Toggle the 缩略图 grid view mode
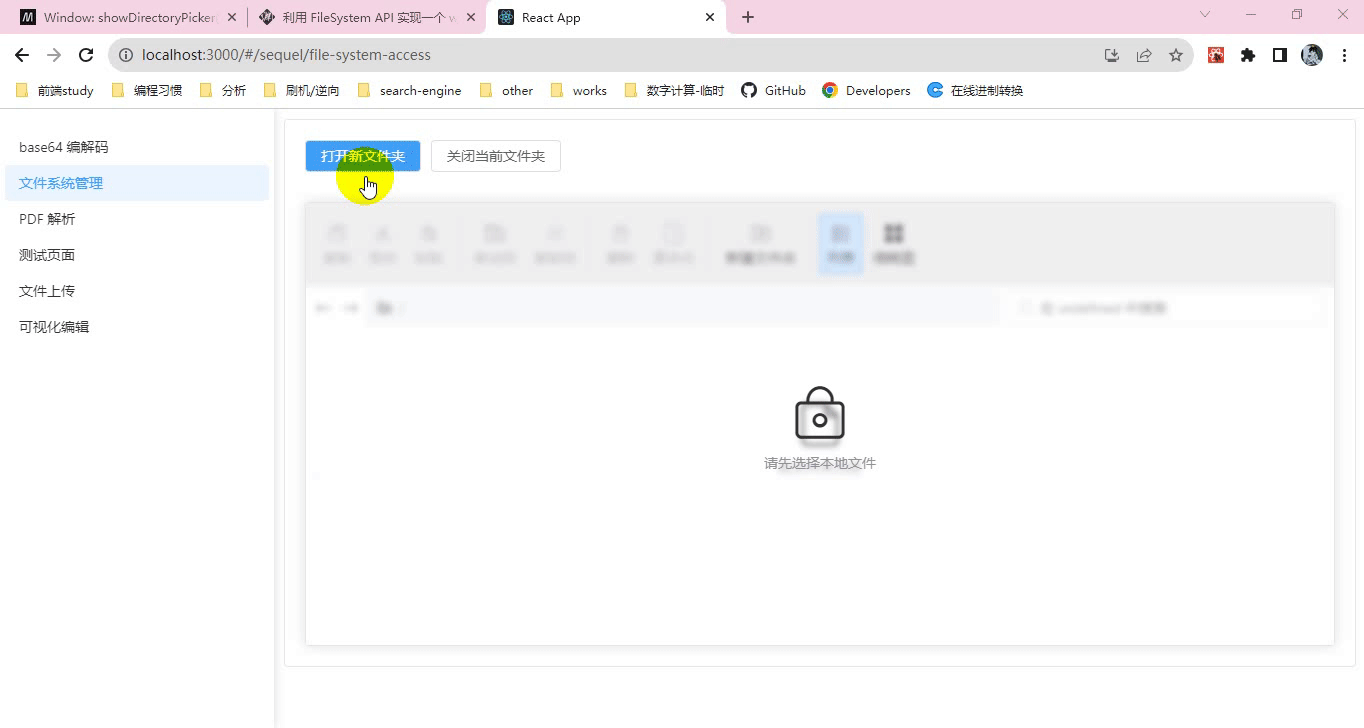Viewport: 1364px width, 728px height. pyautogui.click(x=893, y=243)
